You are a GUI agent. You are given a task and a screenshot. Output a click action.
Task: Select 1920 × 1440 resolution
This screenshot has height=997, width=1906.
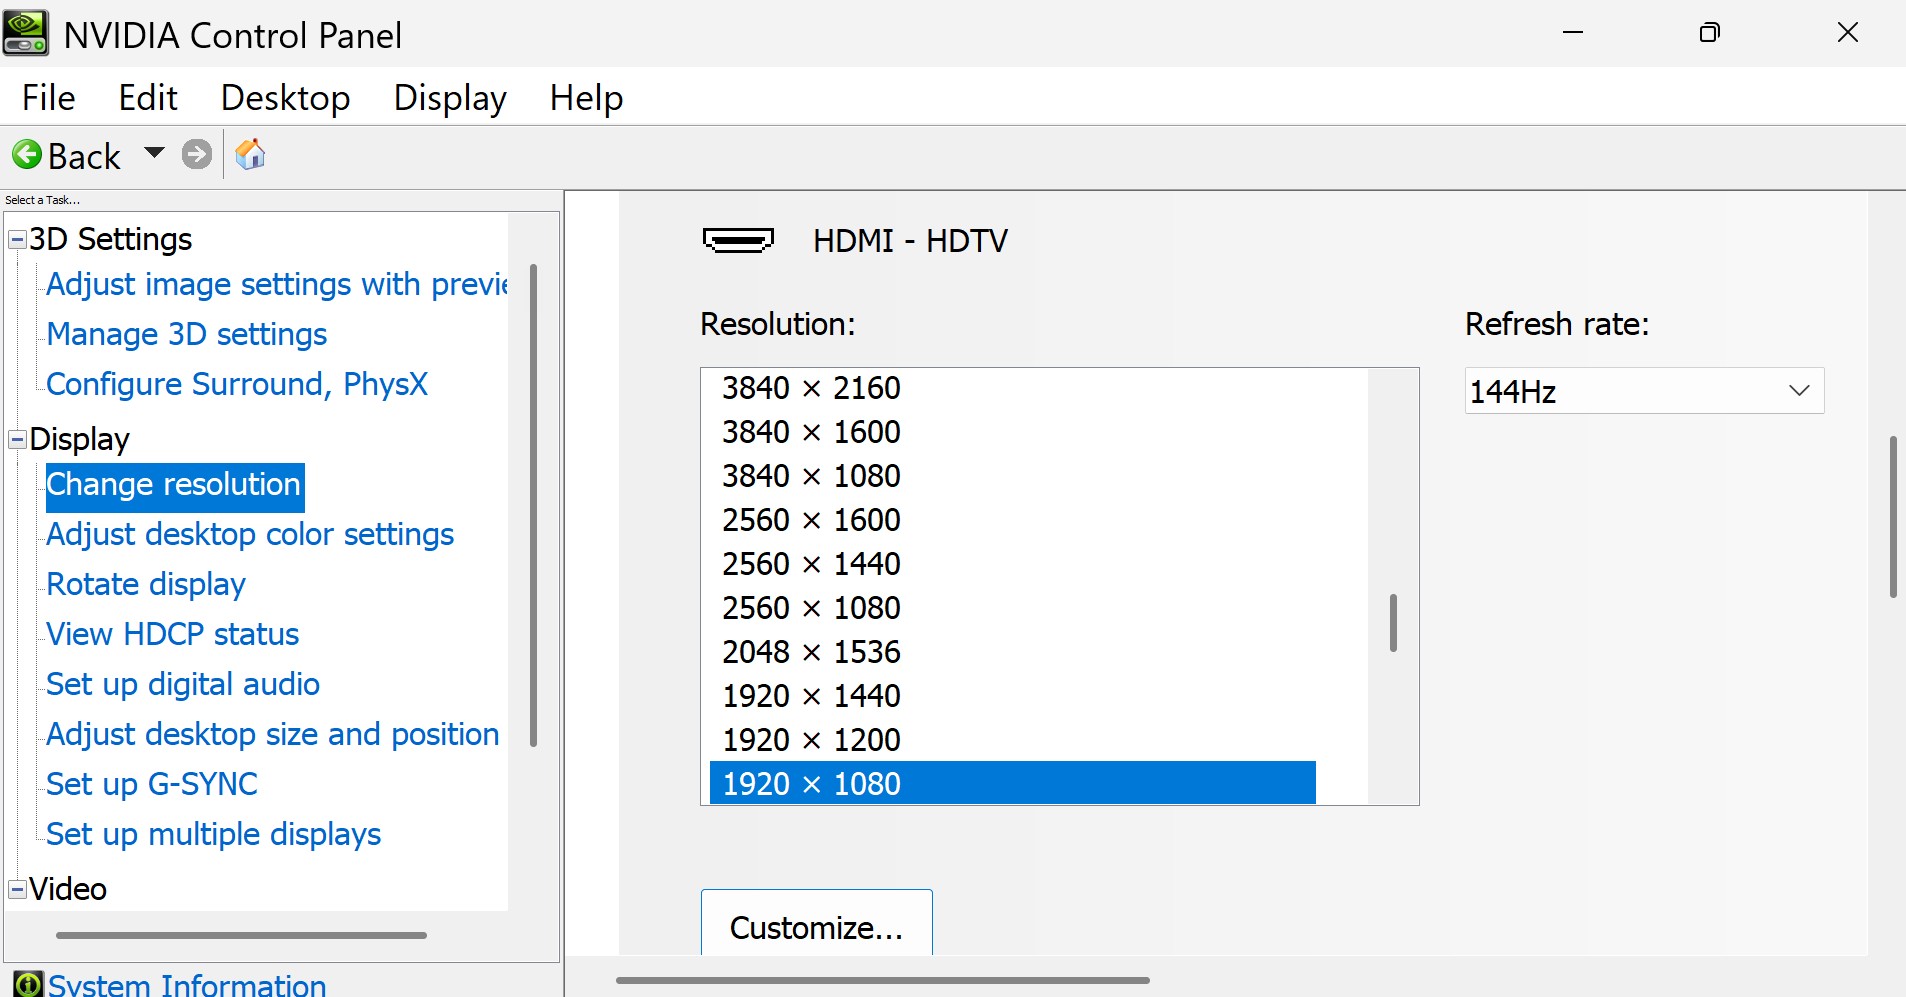pyautogui.click(x=1012, y=696)
